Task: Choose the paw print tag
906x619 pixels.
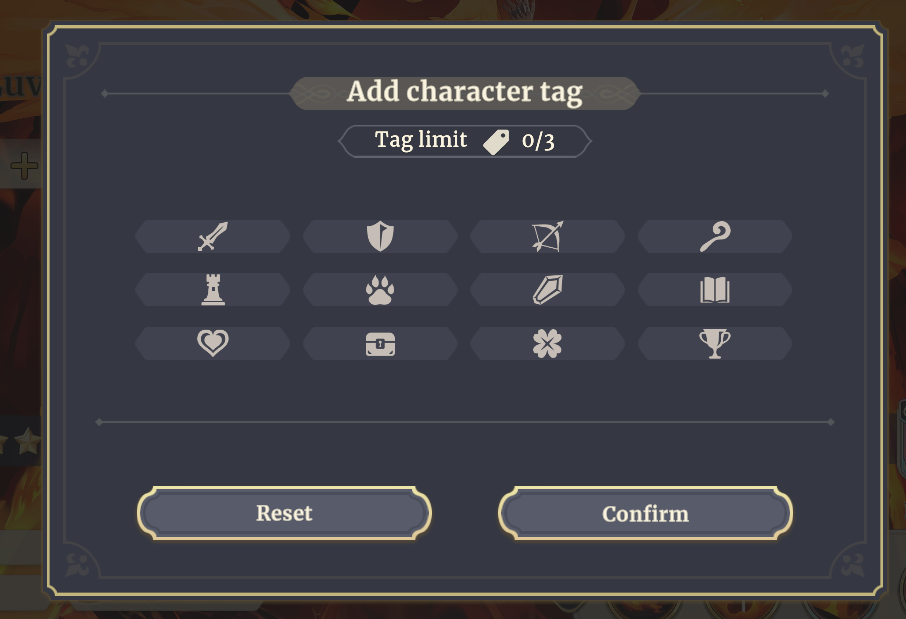Action: pyautogui.click(x=380, y=290)
